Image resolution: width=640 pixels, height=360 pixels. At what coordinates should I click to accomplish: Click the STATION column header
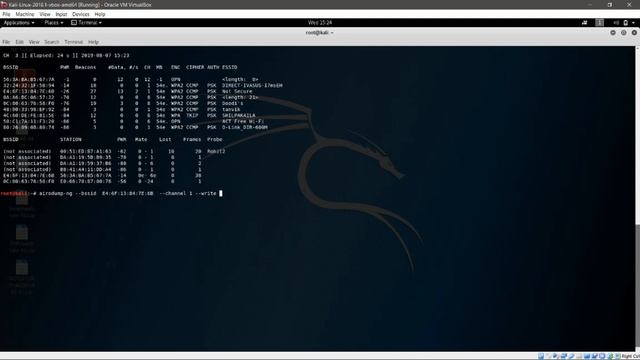[x=71, y=140]
